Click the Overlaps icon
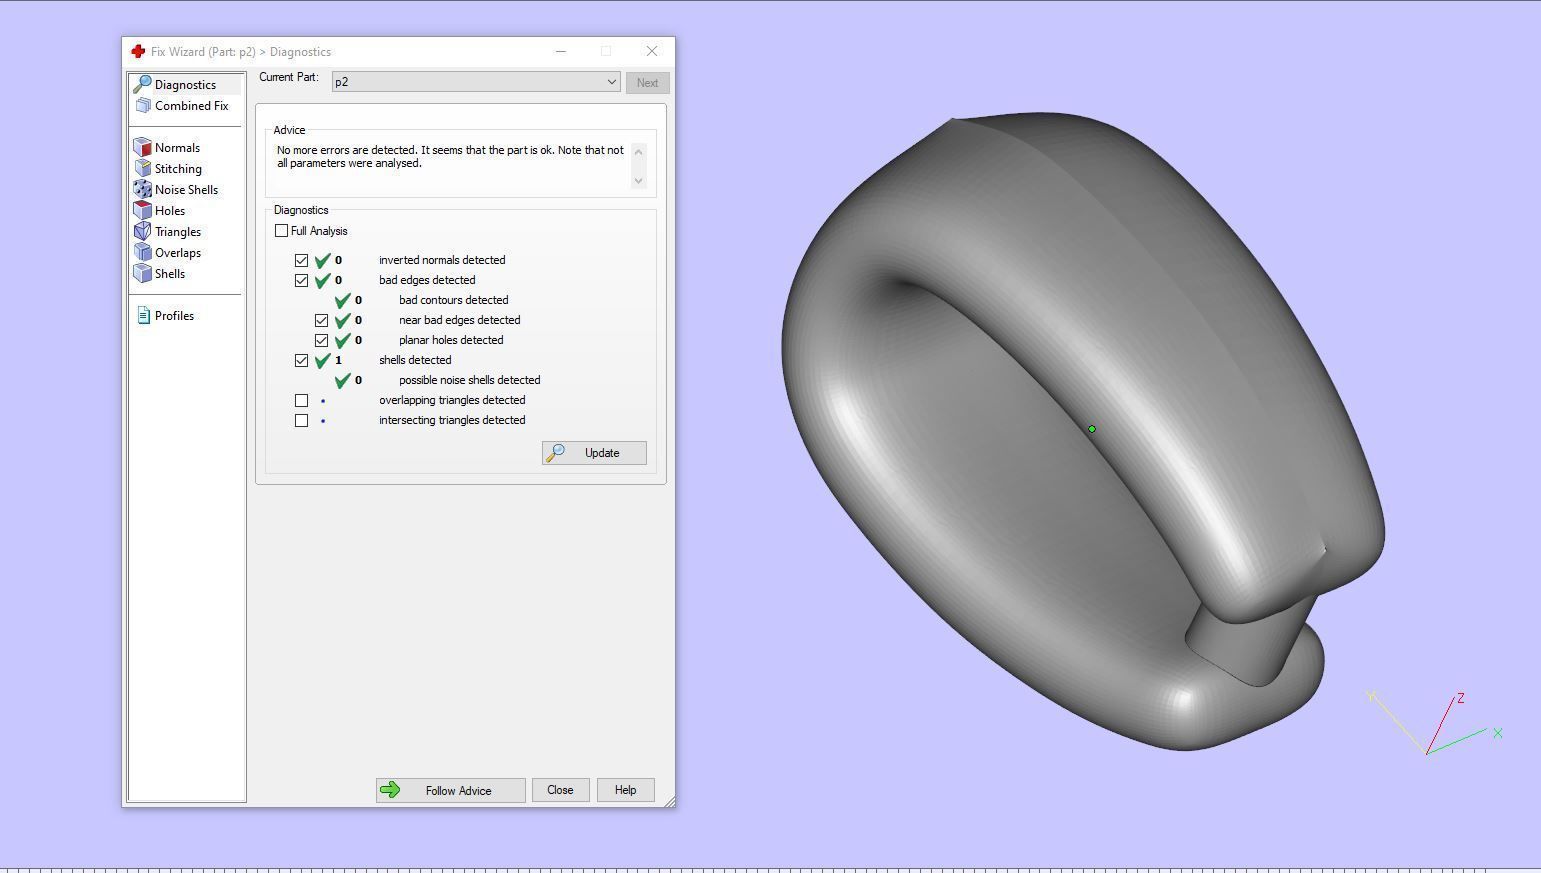Image resolution: width=1541 pixels, height=873 pixels. [x=142, y=252]
